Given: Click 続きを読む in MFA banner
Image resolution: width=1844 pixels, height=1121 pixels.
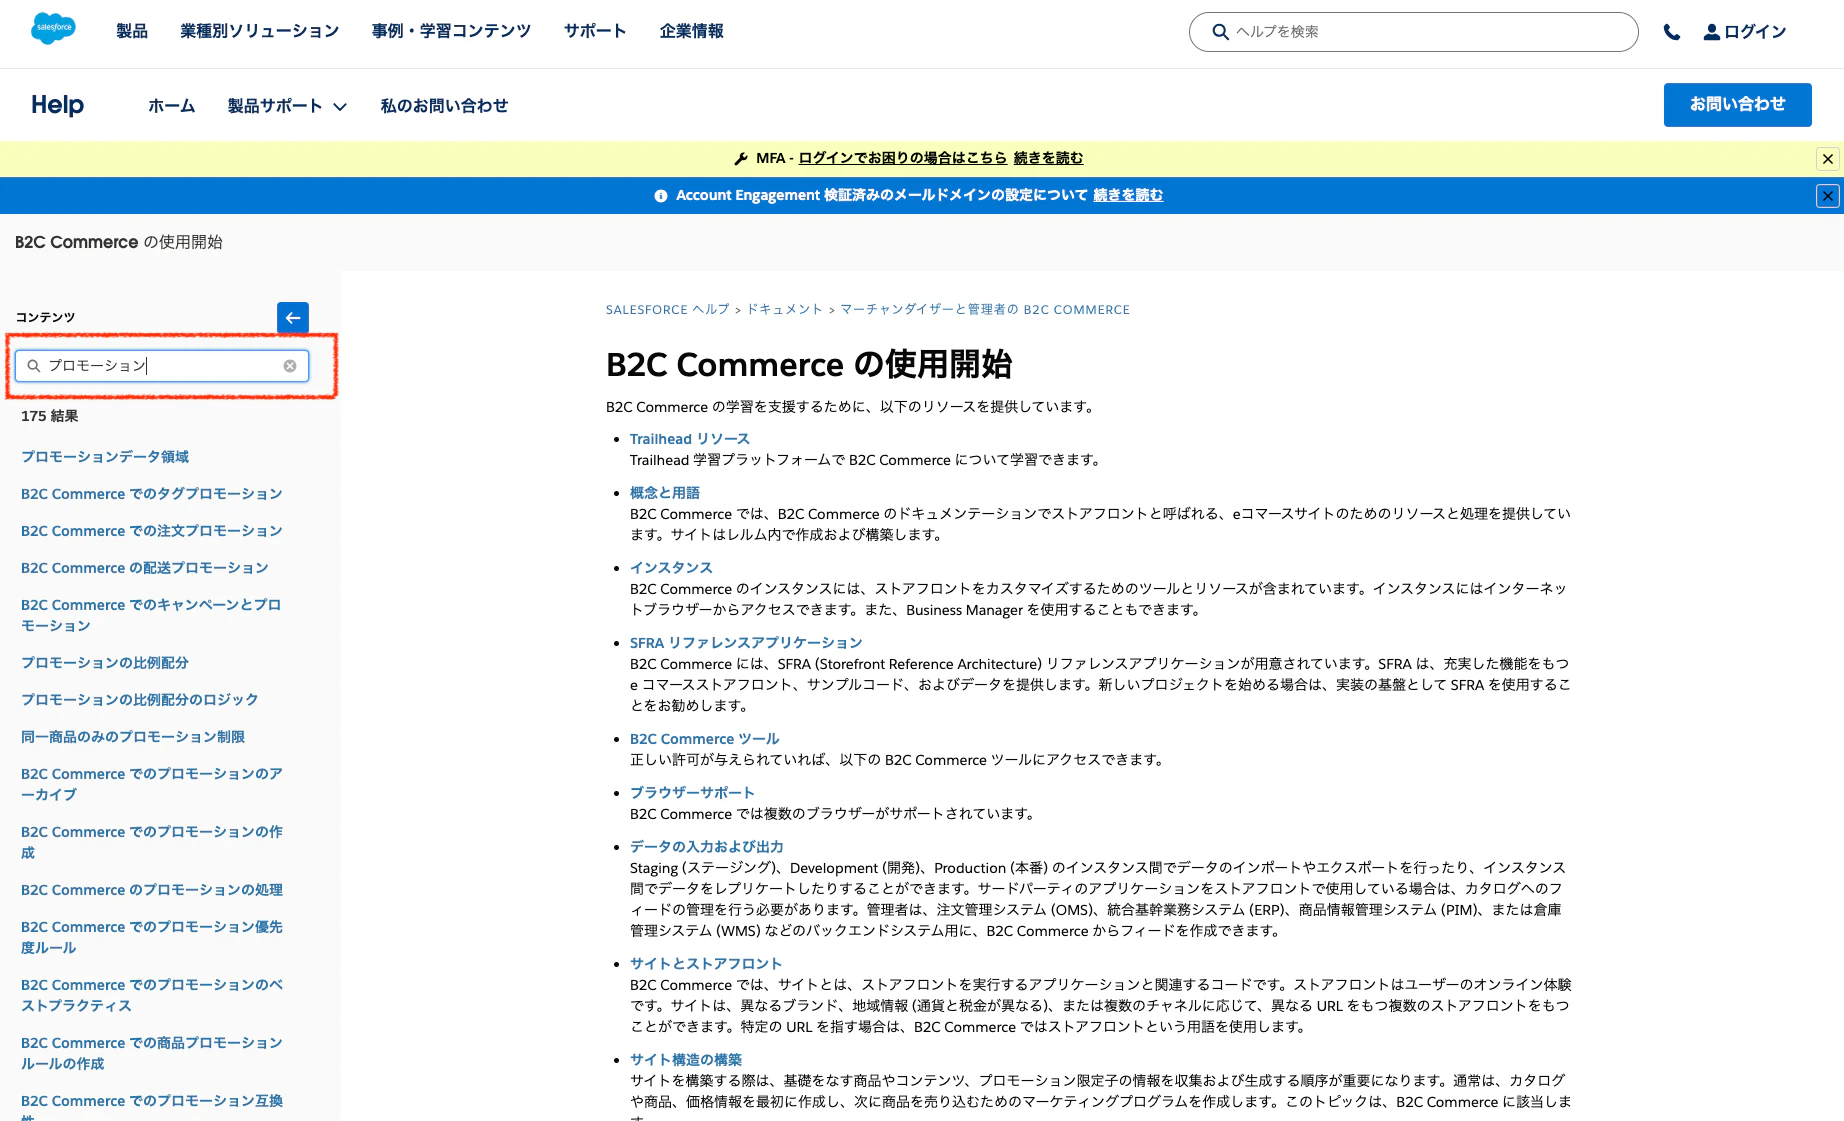Looking at the screenshot, I should point(1048,158).
